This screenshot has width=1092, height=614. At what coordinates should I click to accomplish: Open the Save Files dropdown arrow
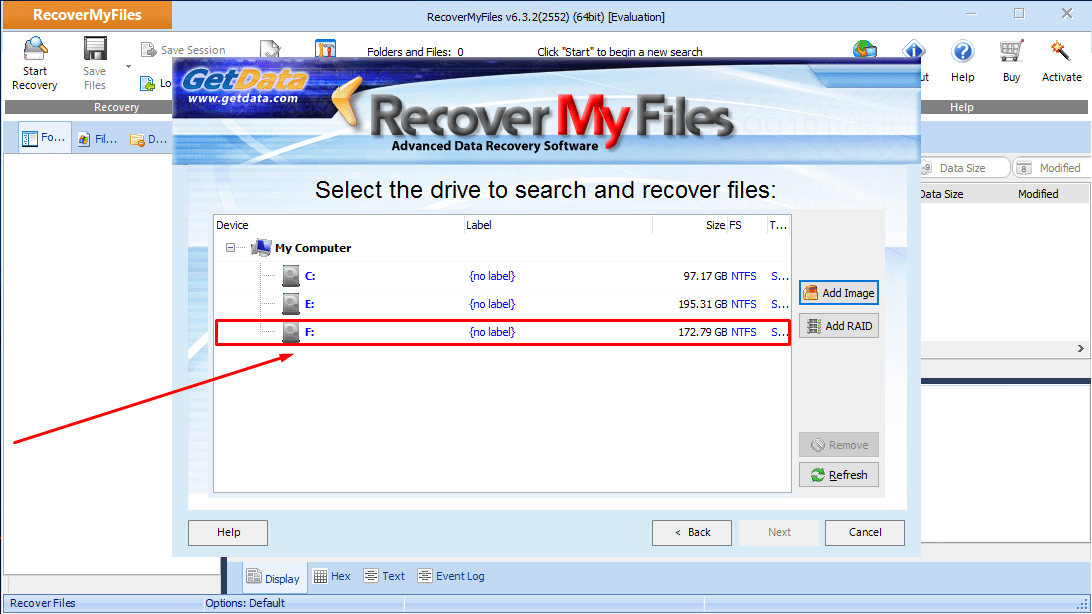128,67
